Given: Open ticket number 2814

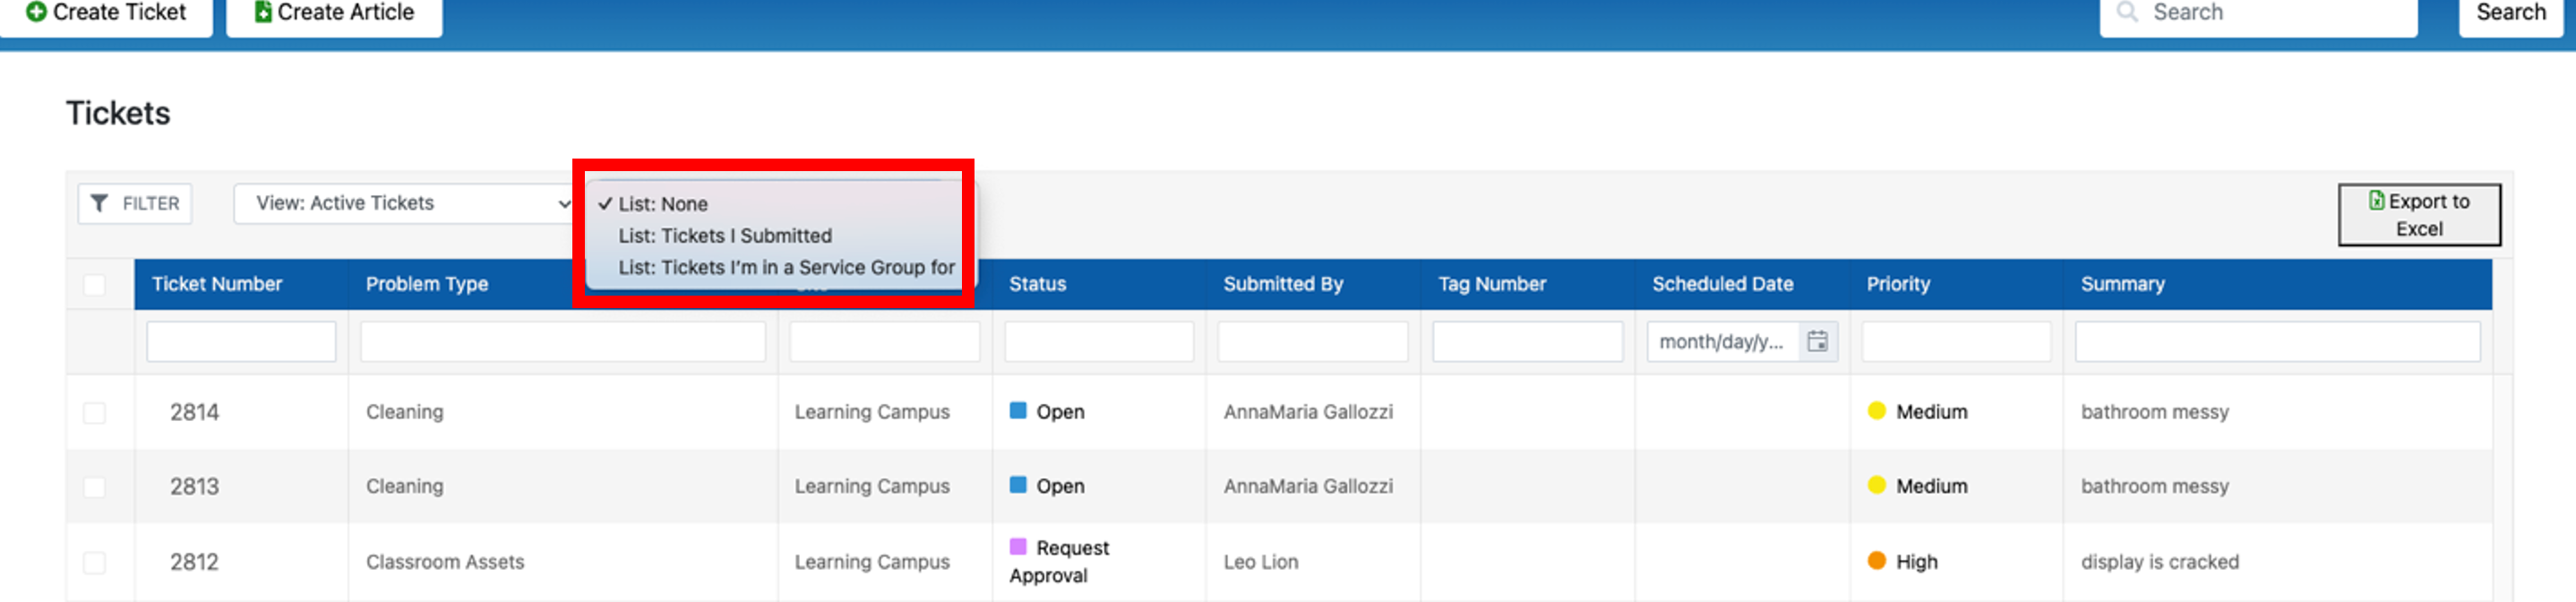Looking at the screenshot, I should [194, 412].
